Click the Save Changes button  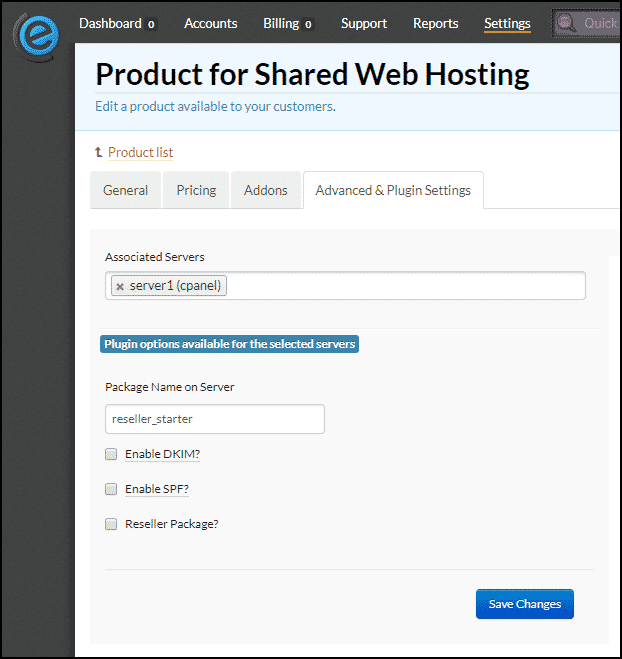pyautogui.click(x=524, y=604)
